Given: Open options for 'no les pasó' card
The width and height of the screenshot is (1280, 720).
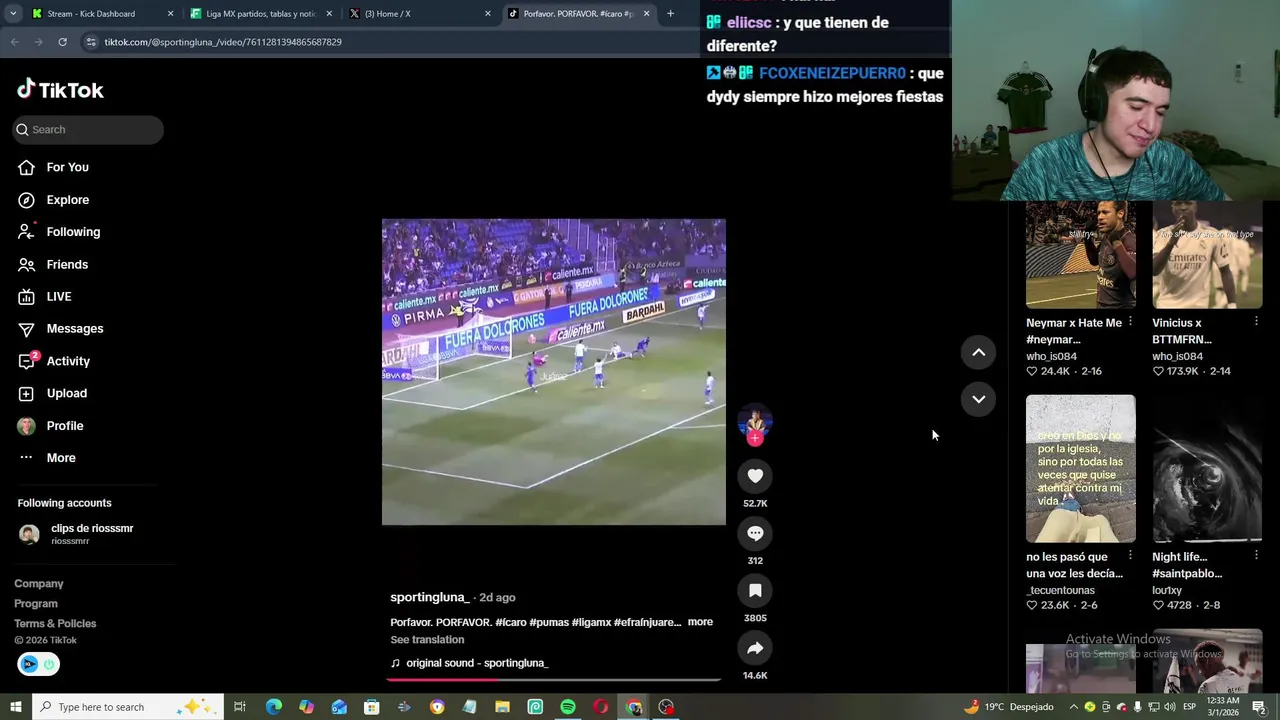Looking at the screenshot, I should pos(1130,556).
